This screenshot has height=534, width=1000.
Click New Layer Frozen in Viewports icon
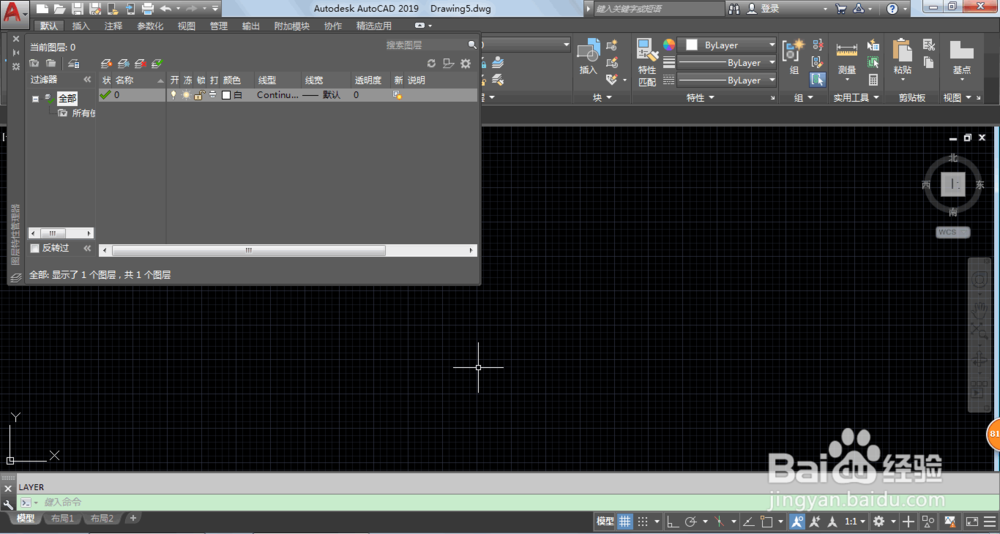[124, 63]
